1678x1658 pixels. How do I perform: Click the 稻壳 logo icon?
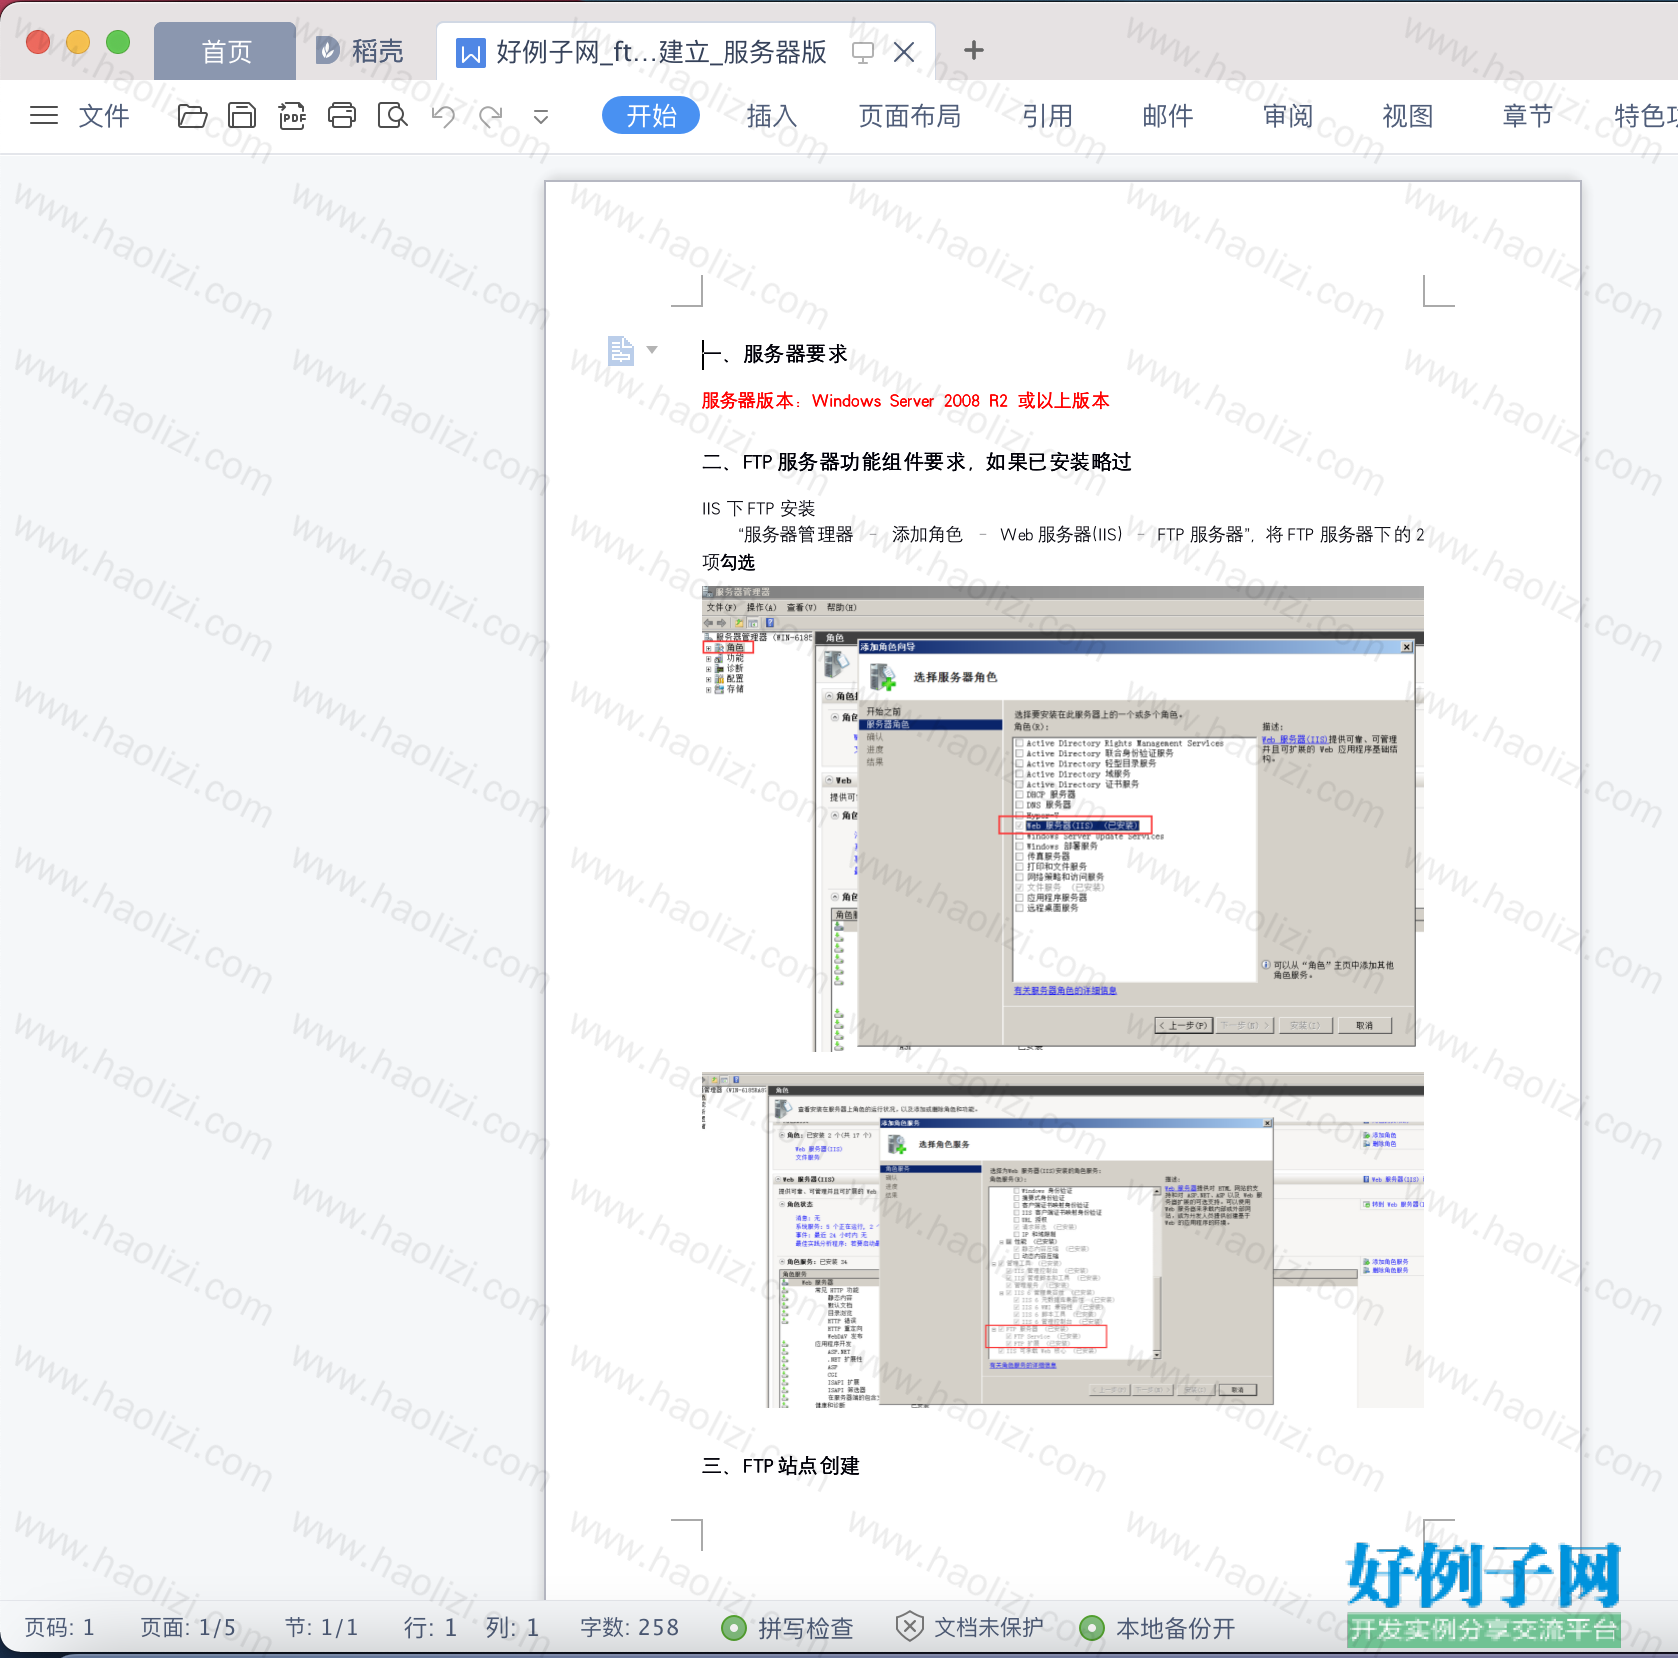tap(328, 51)
